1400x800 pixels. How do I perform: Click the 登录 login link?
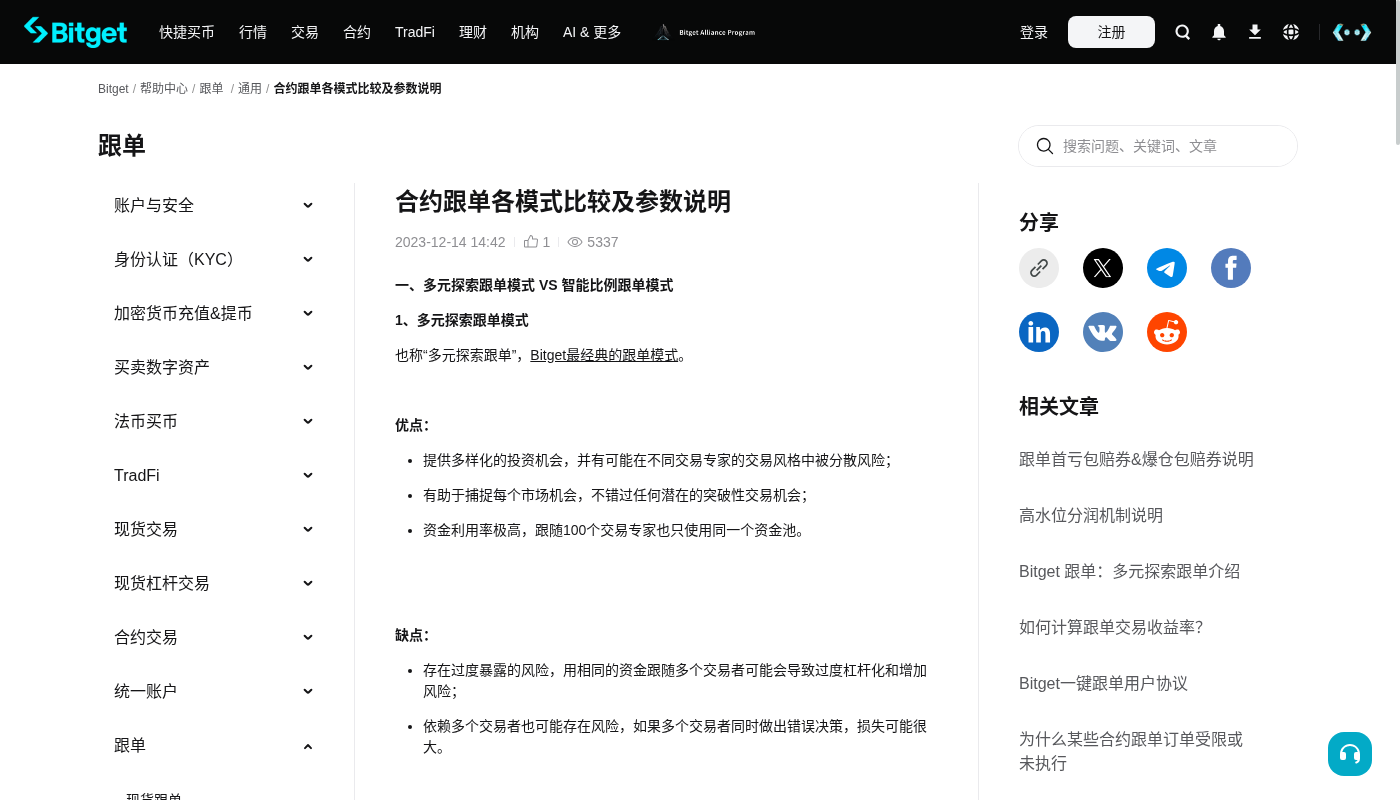[1034, 32]
